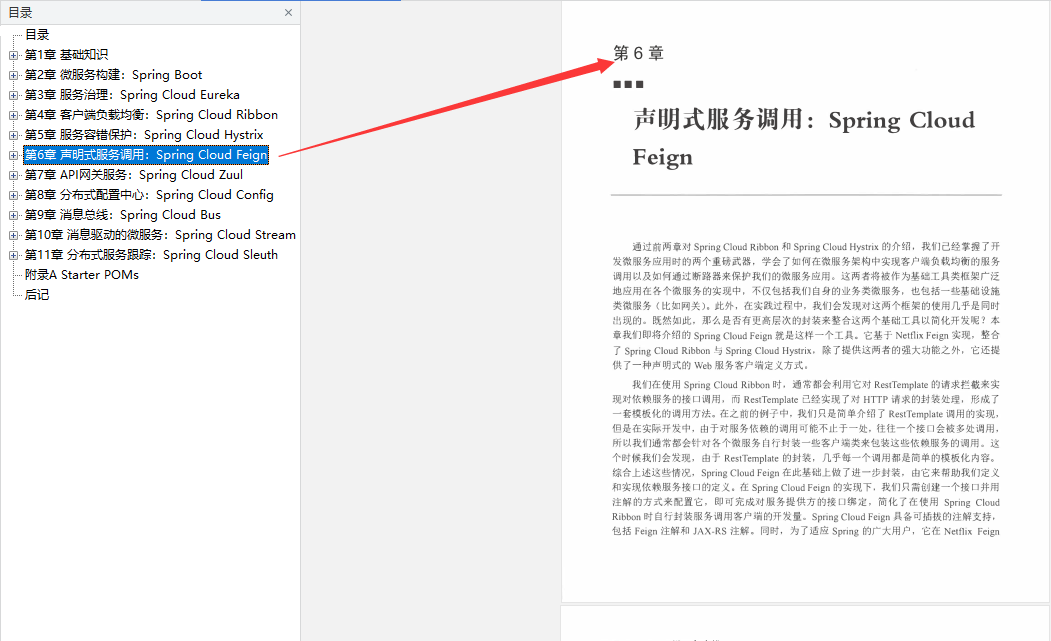Expand 第8章 Spring Cloud Config node
Screen dimensions: 1051x641
tap(13, 196)
